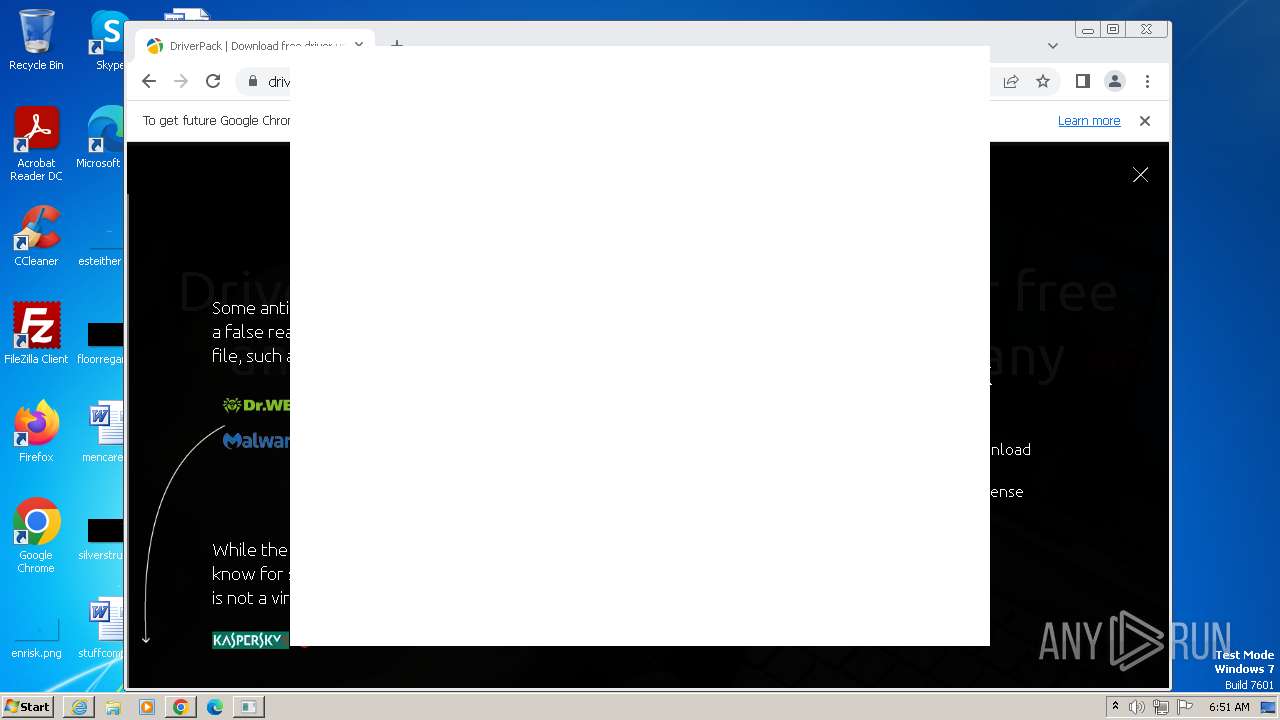
Task: Go back using Chrome's back arrow
Action: (x=149, y=82)
